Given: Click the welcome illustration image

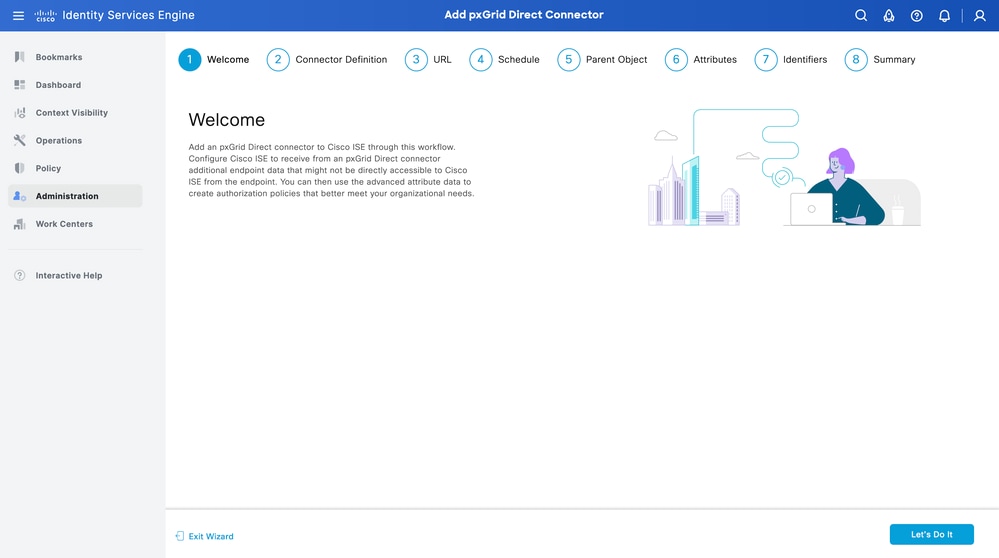Looking at the screenshot, I should tap(784, 168).
